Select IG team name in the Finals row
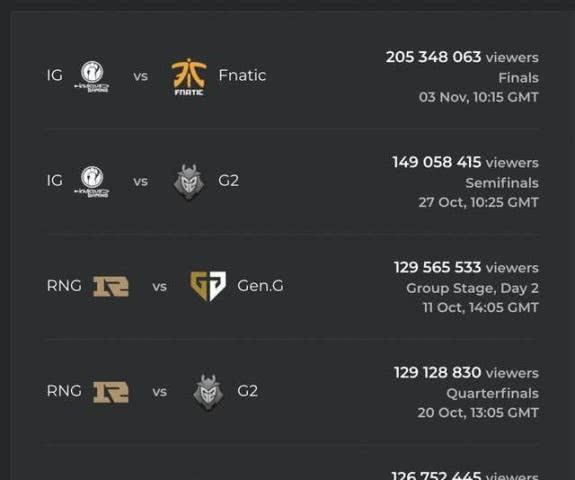575x480 pixels. [x=55, y=76]
